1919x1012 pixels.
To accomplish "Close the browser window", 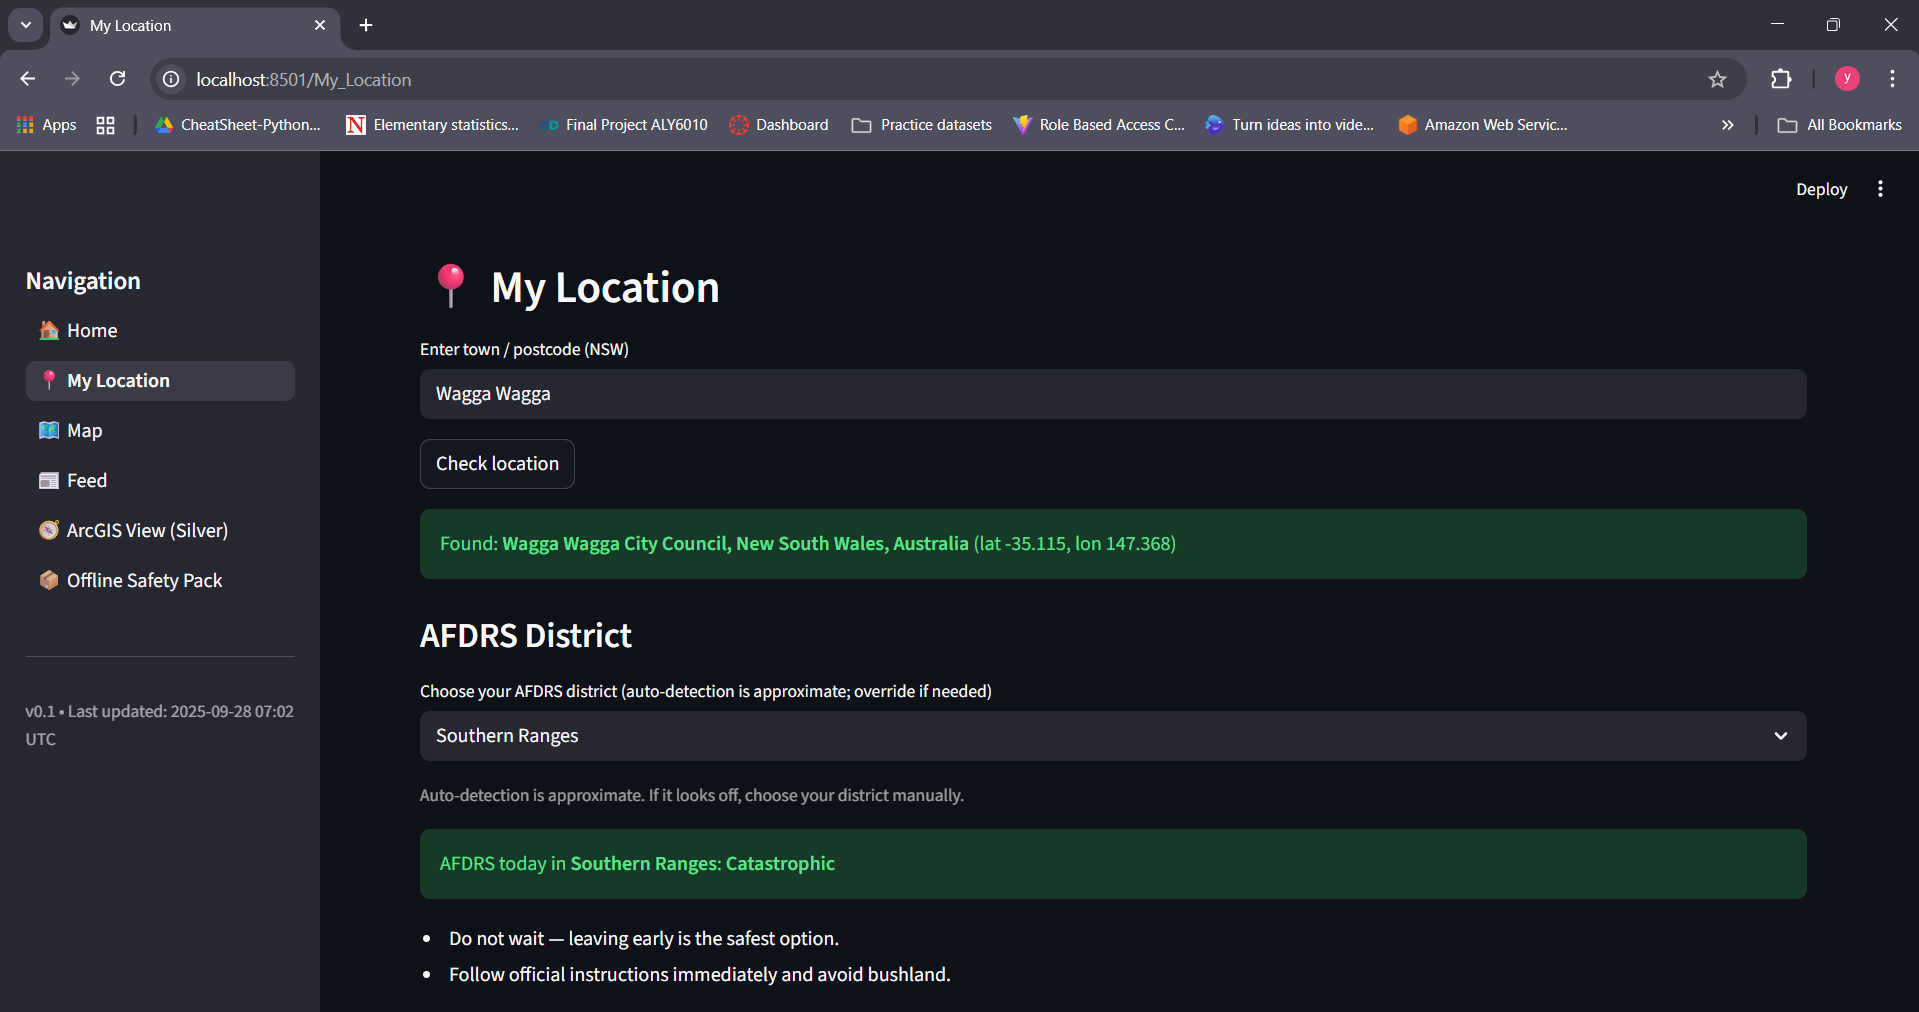I will click(x=1890, y=25).
